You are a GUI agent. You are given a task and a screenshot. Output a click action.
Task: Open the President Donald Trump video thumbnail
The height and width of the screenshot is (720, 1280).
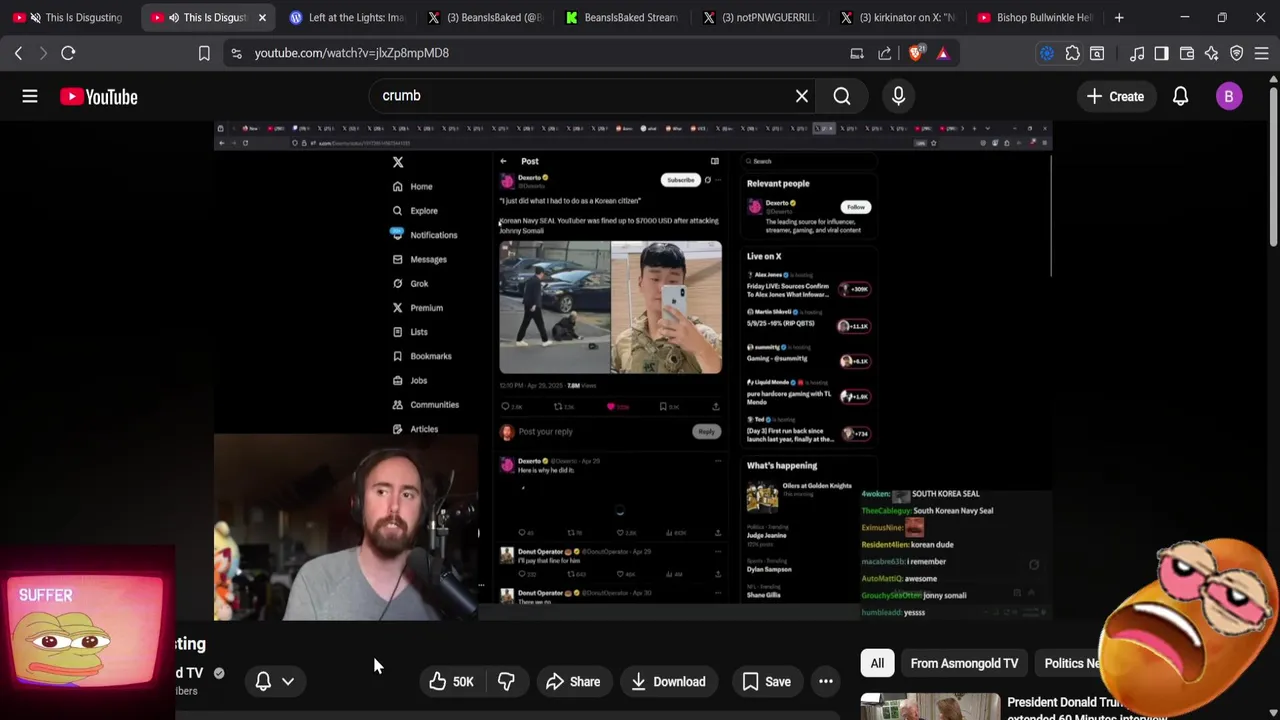[x=930, y=706]
